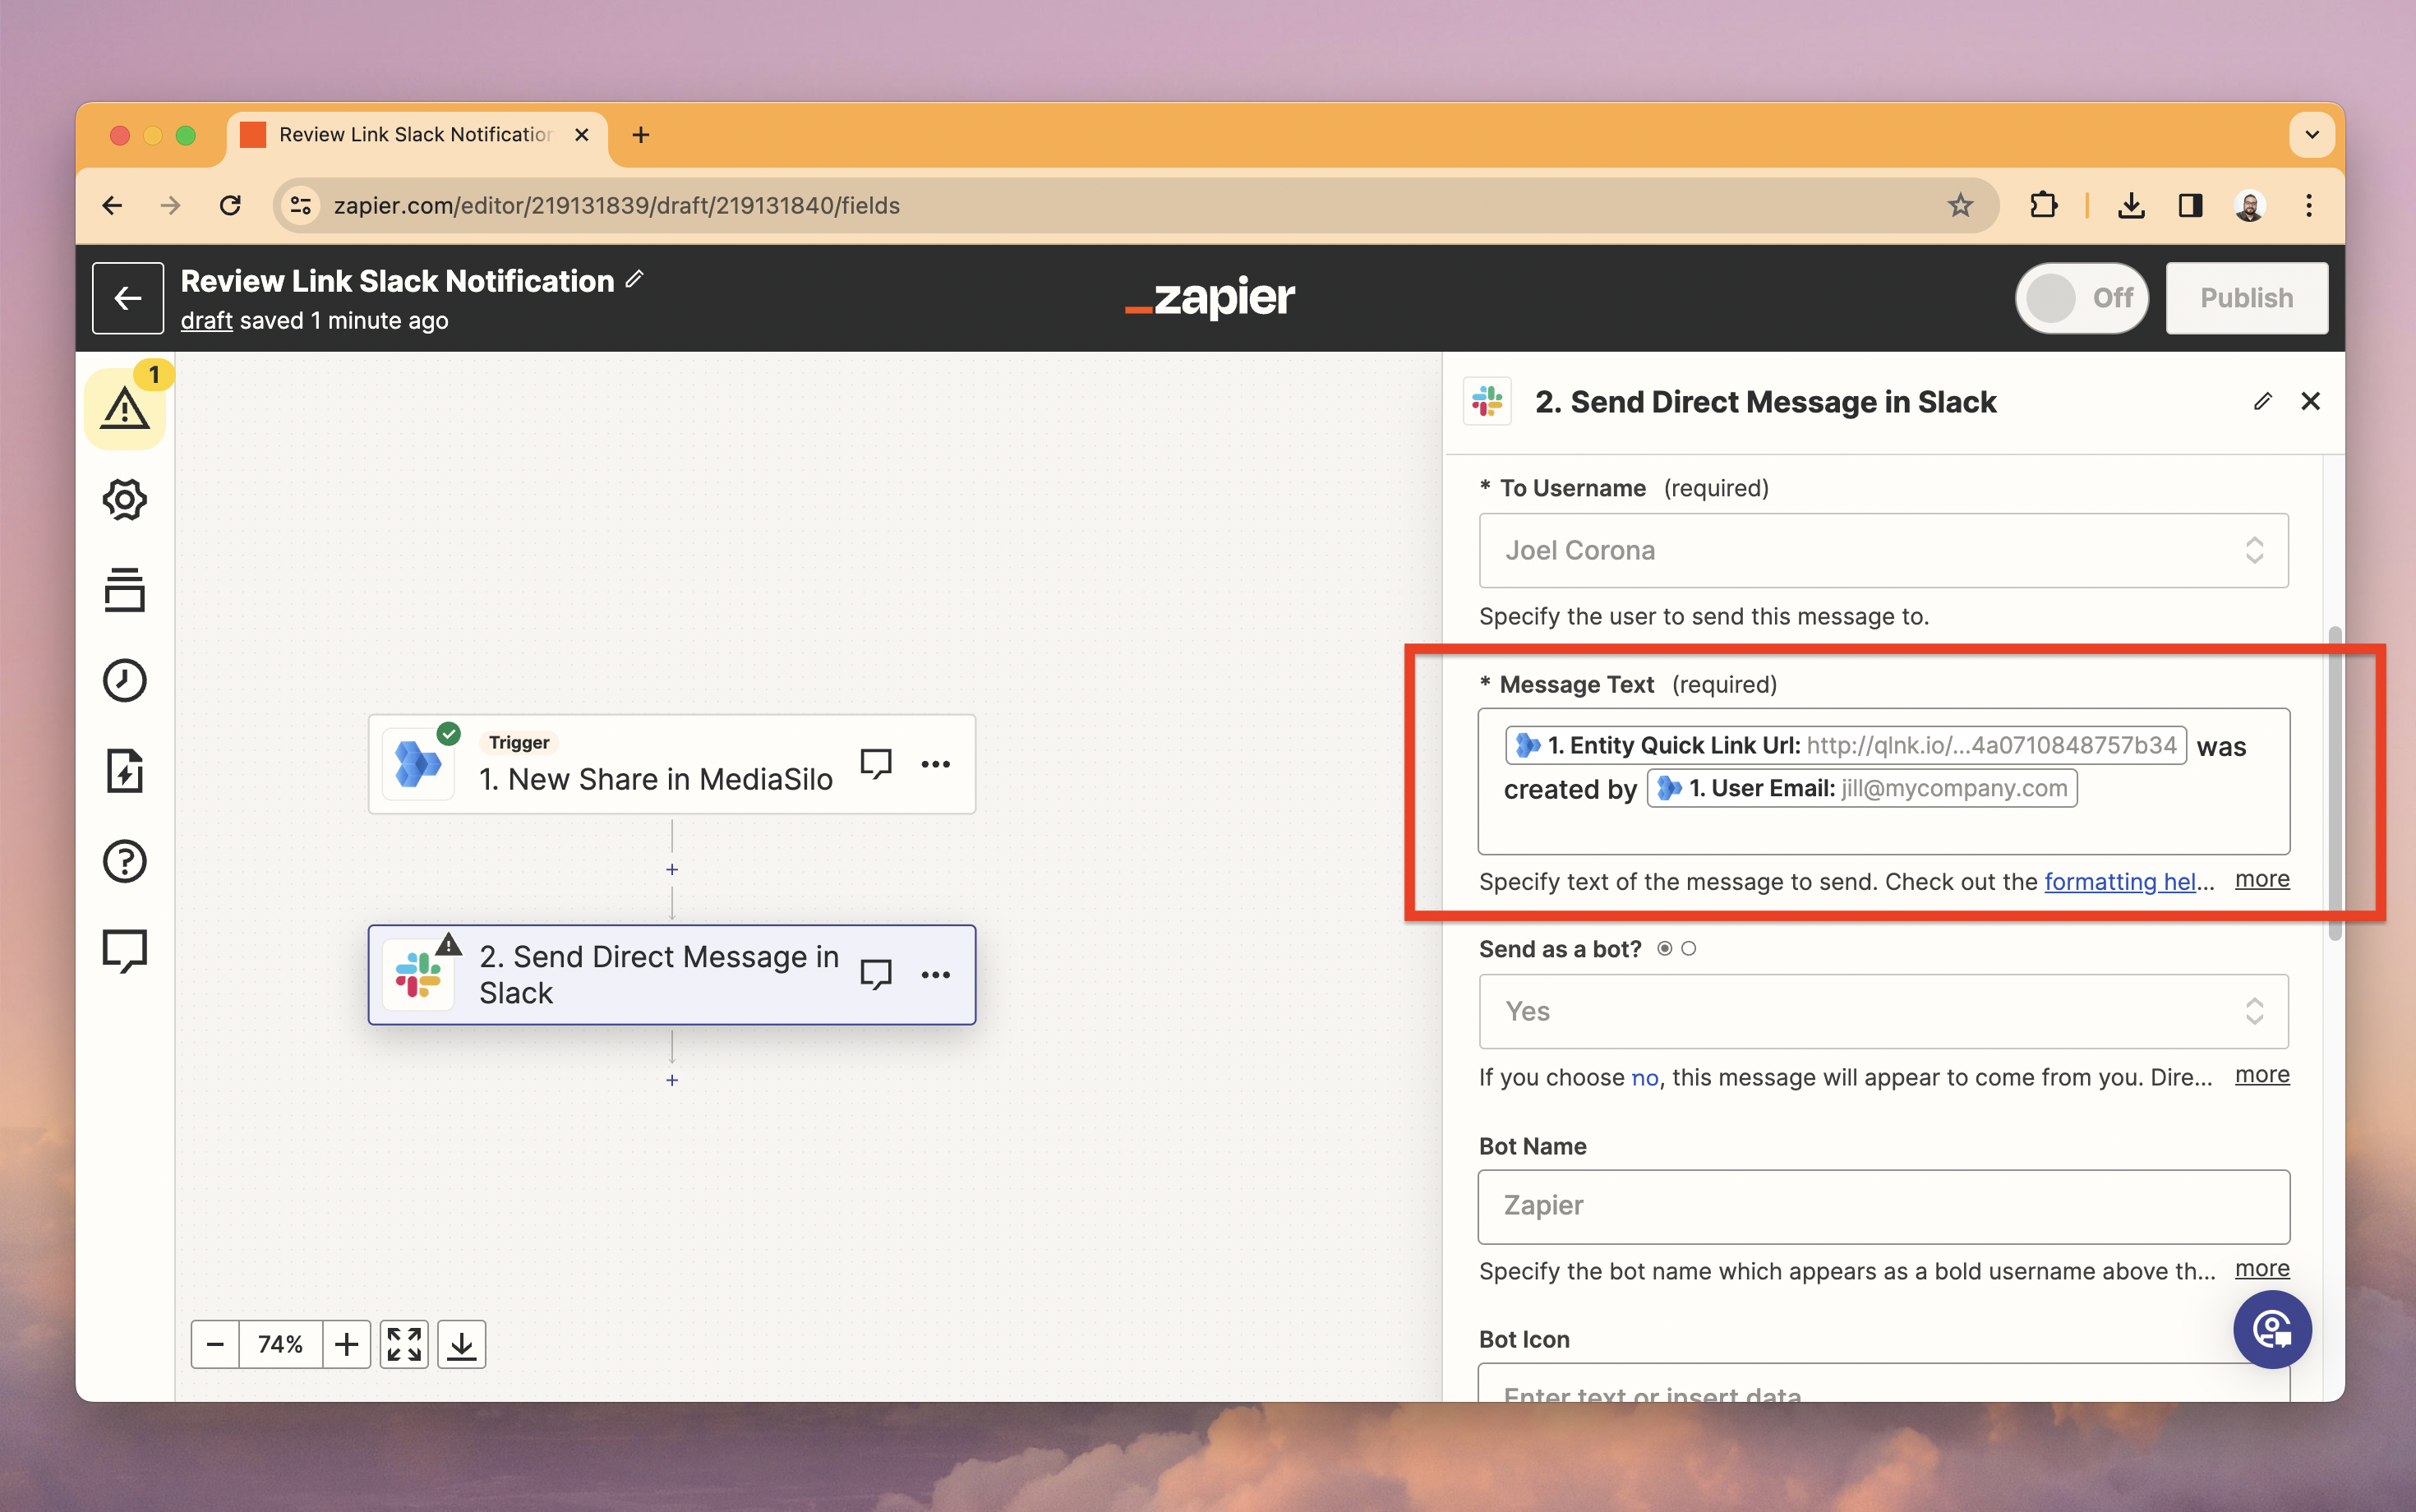The width and height of the screenshot is (2416, 1512).
Task: Open the comments speech bubble in sidebar
Action: 124,951
